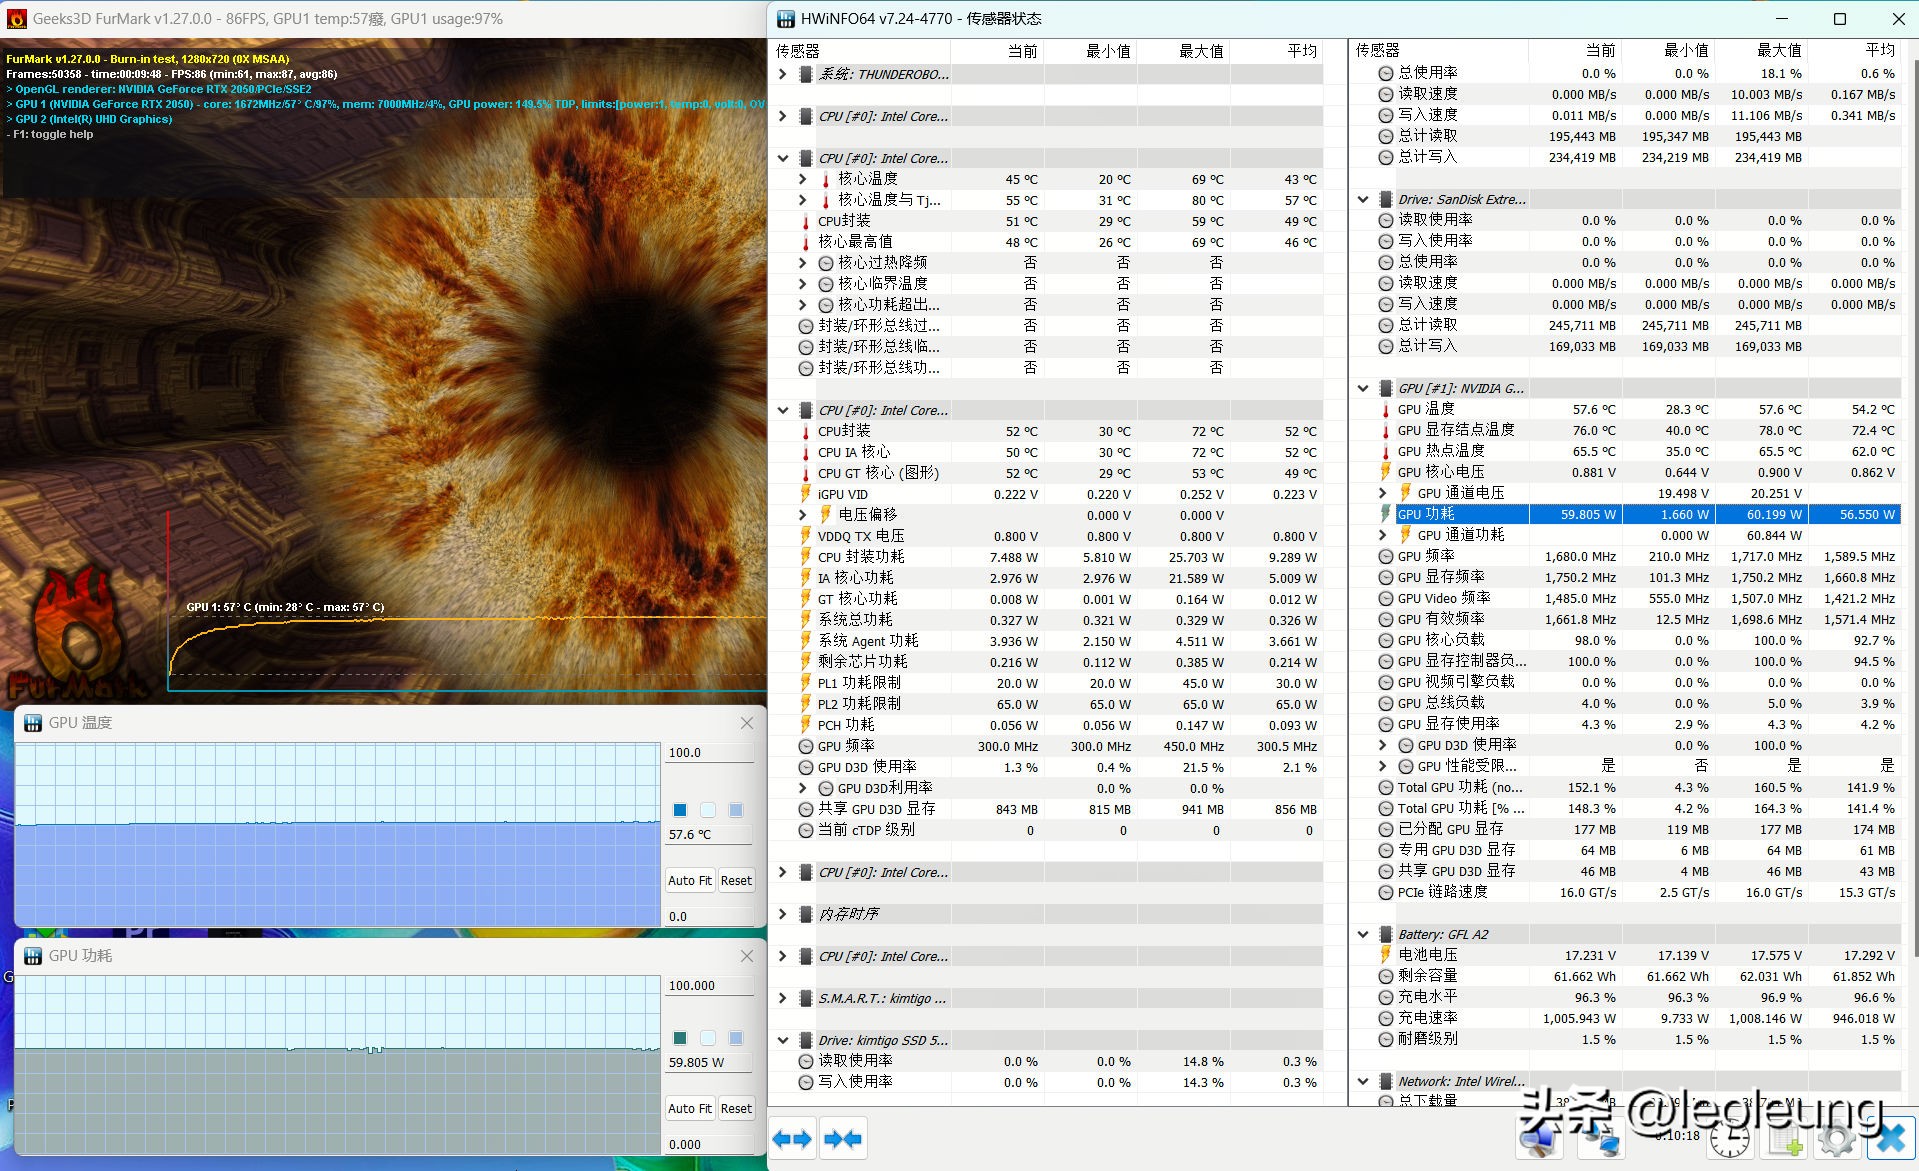Click the network computers remote icon
This screenshot has height=1171, width=1919.
pyautogui.click(x=1600, y=1140)
